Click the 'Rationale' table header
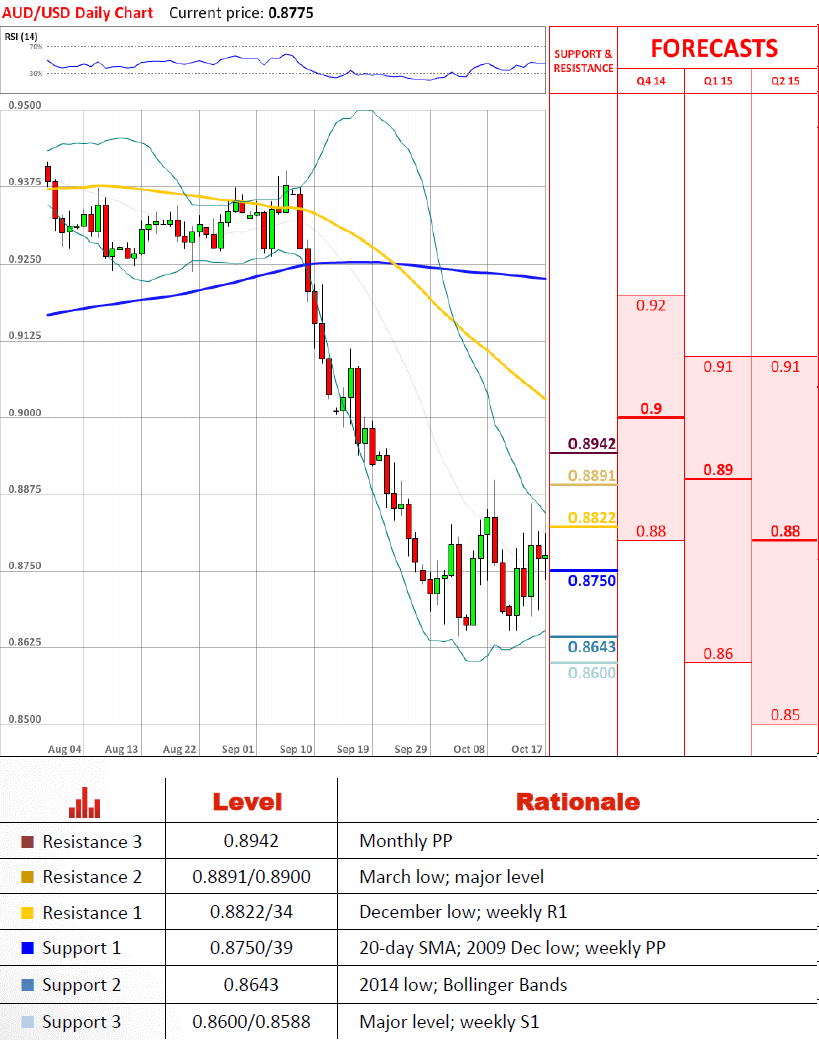Image resolution: width=819 pixels, height=1040 pixels. [x=578, y=802]
